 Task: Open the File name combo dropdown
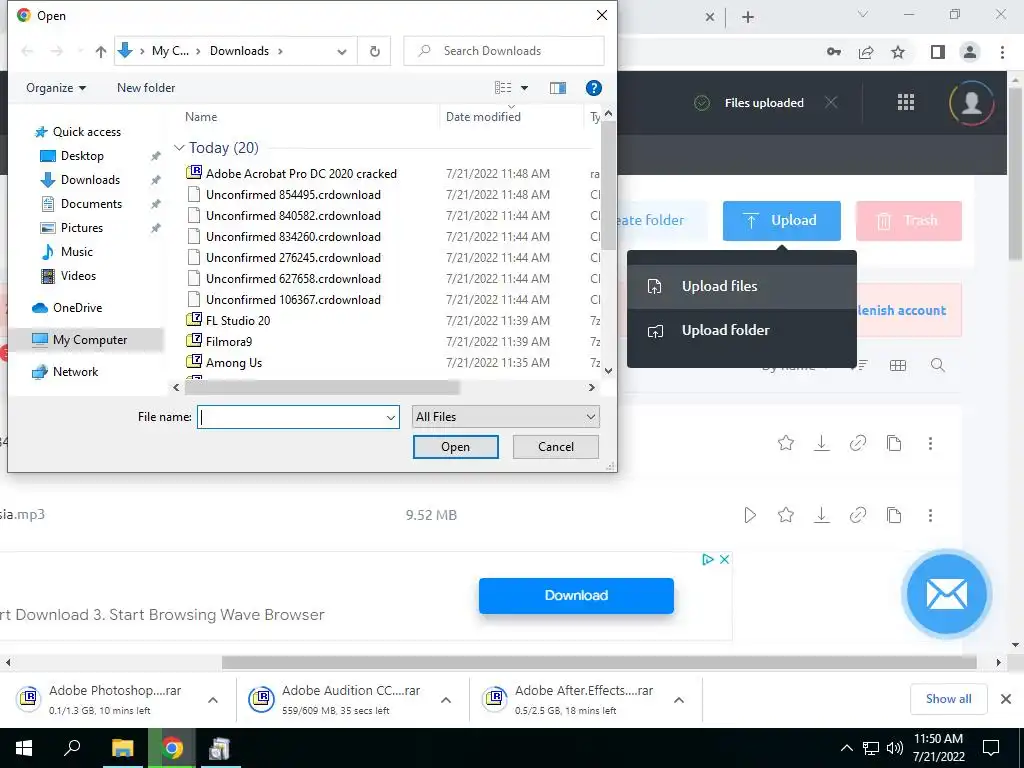pyautogui.click(x=391, y=417)
